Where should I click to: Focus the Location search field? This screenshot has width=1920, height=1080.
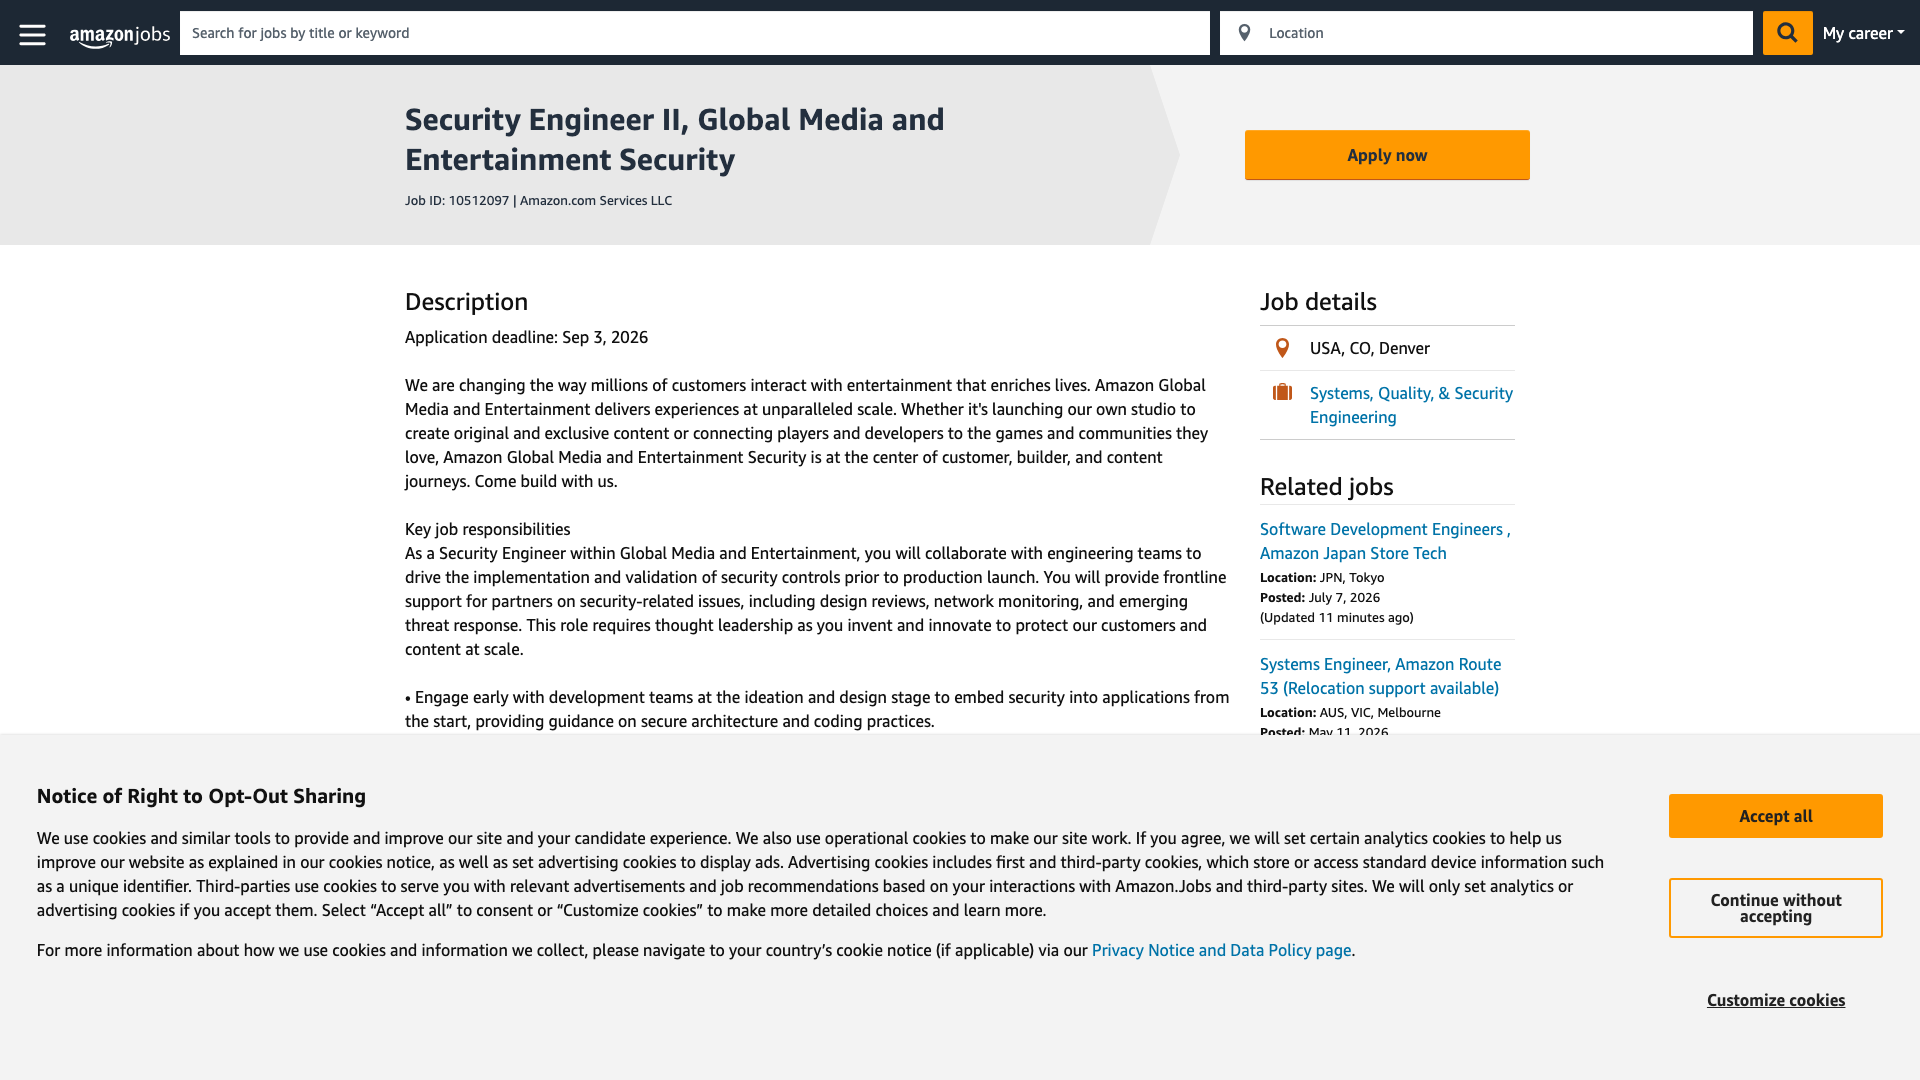pos(1486,33)
